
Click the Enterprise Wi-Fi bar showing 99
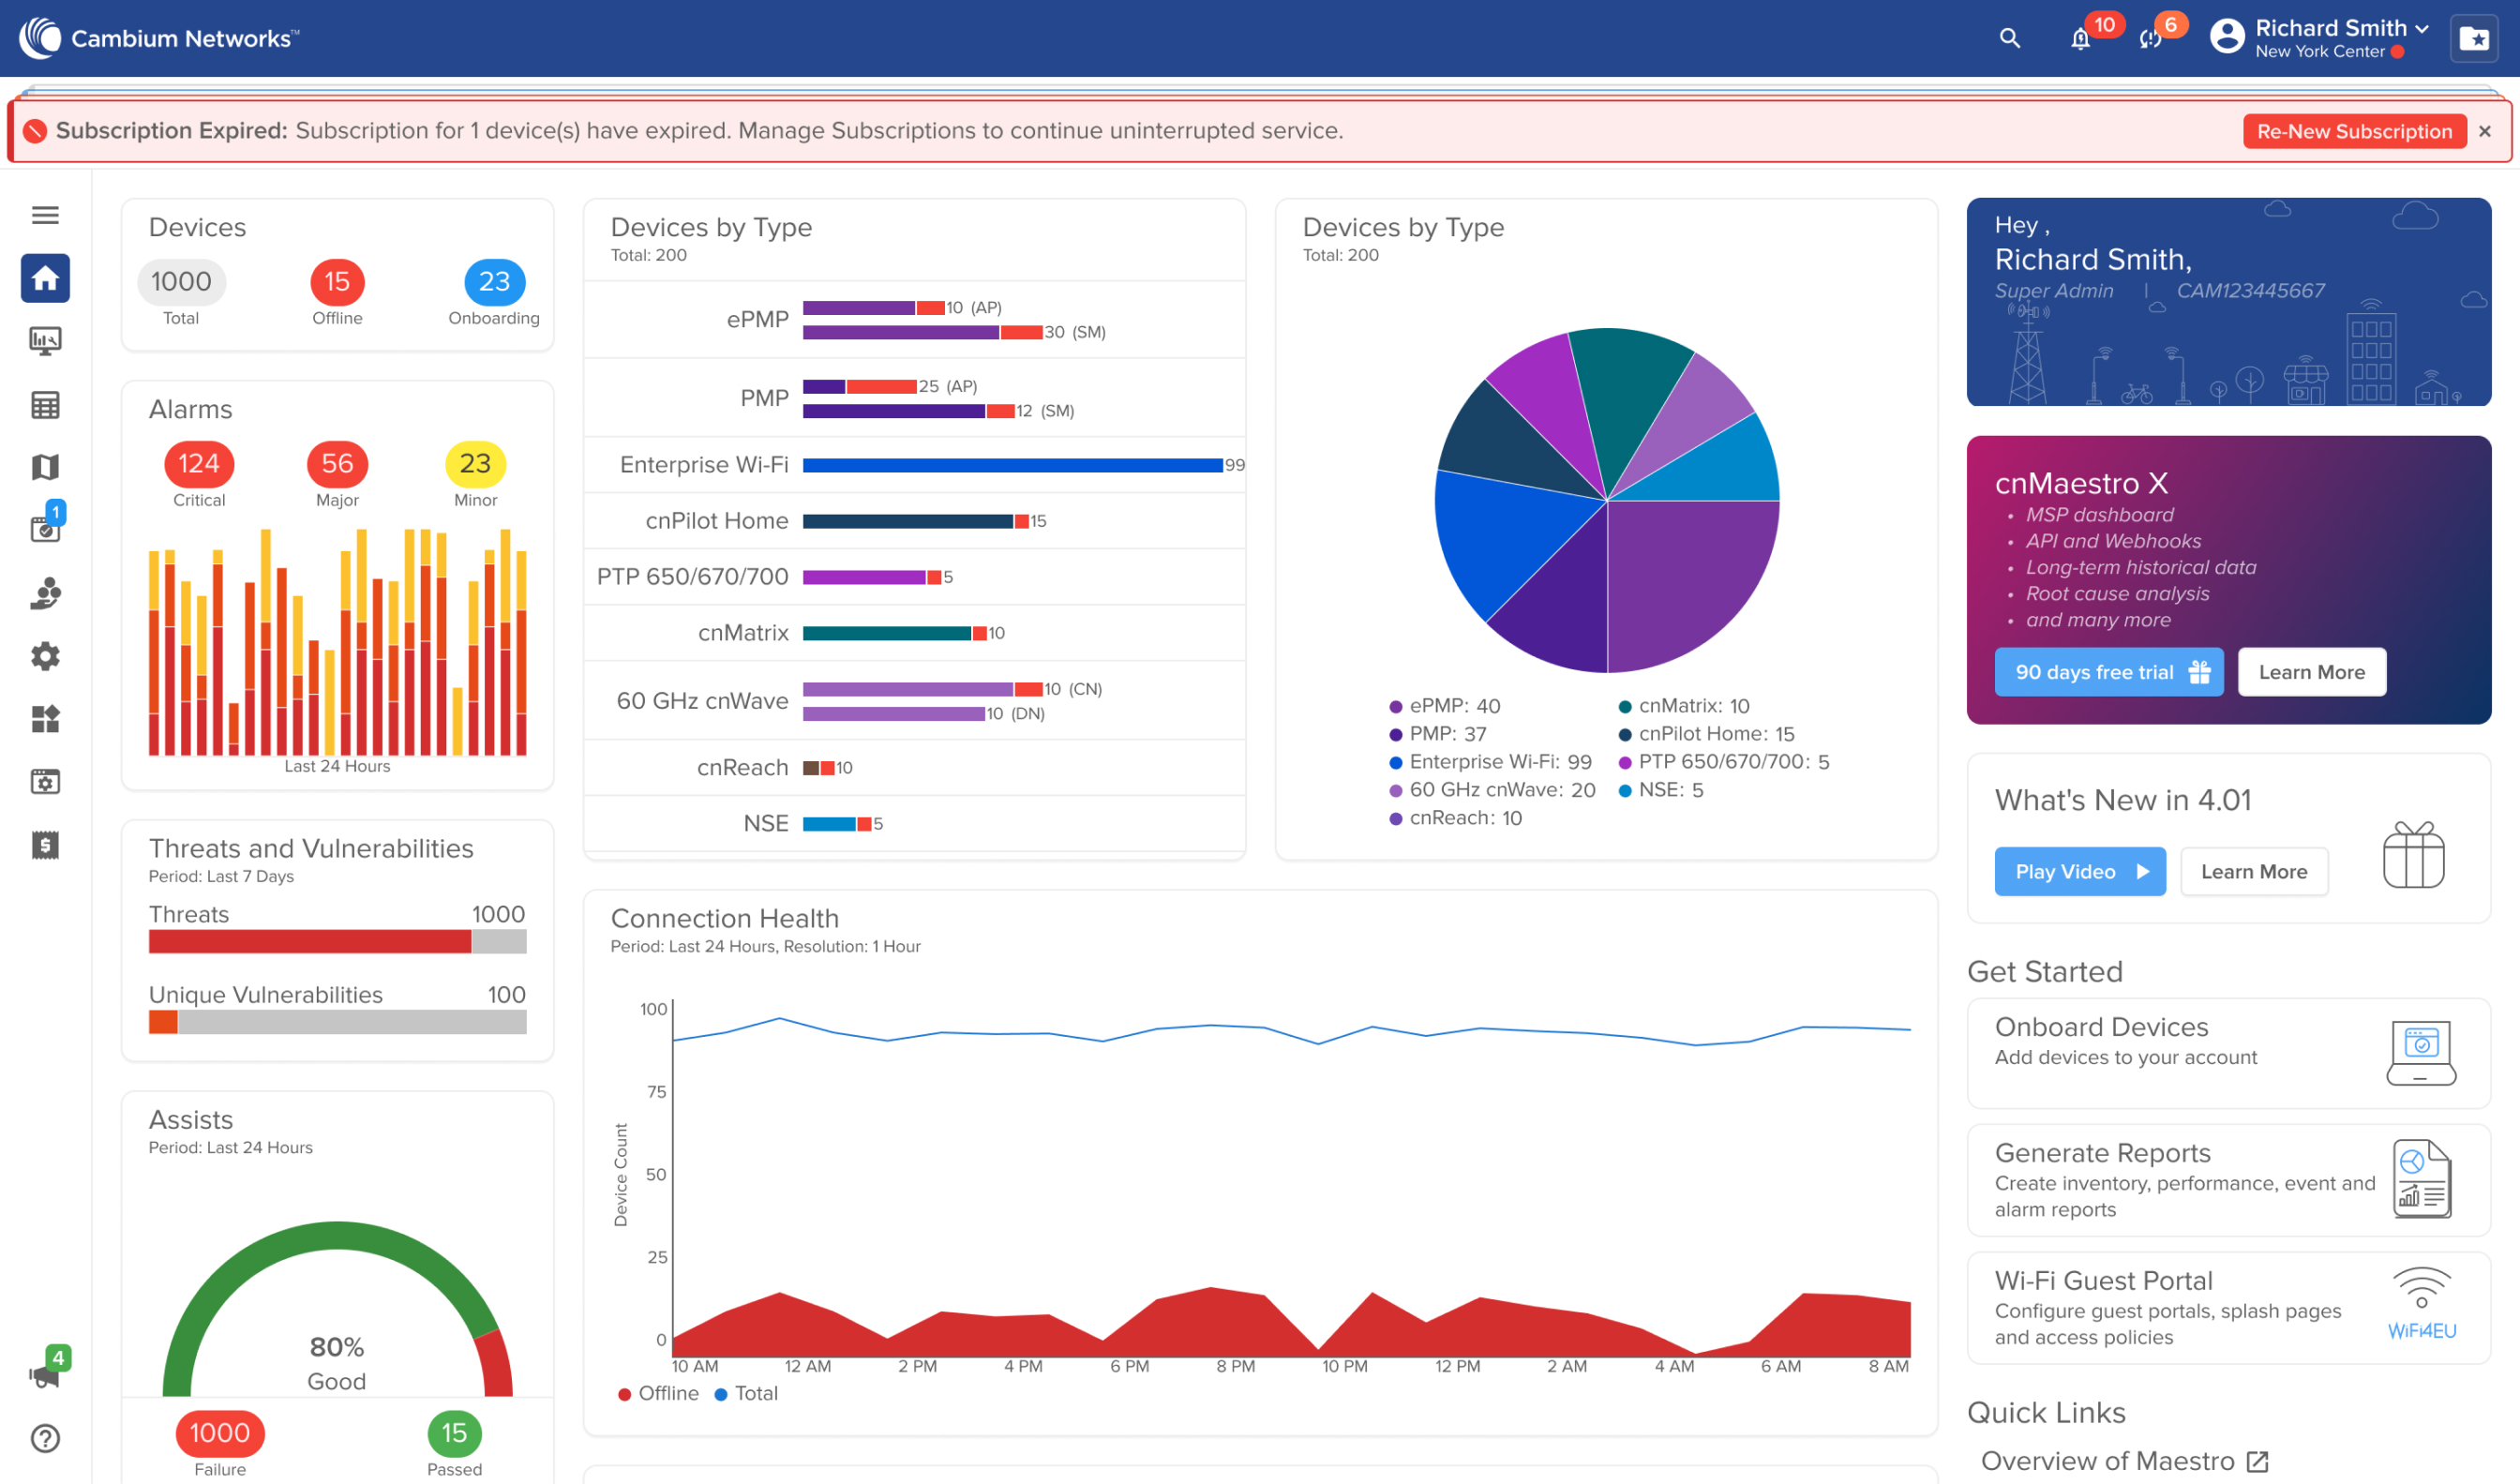1012,465
